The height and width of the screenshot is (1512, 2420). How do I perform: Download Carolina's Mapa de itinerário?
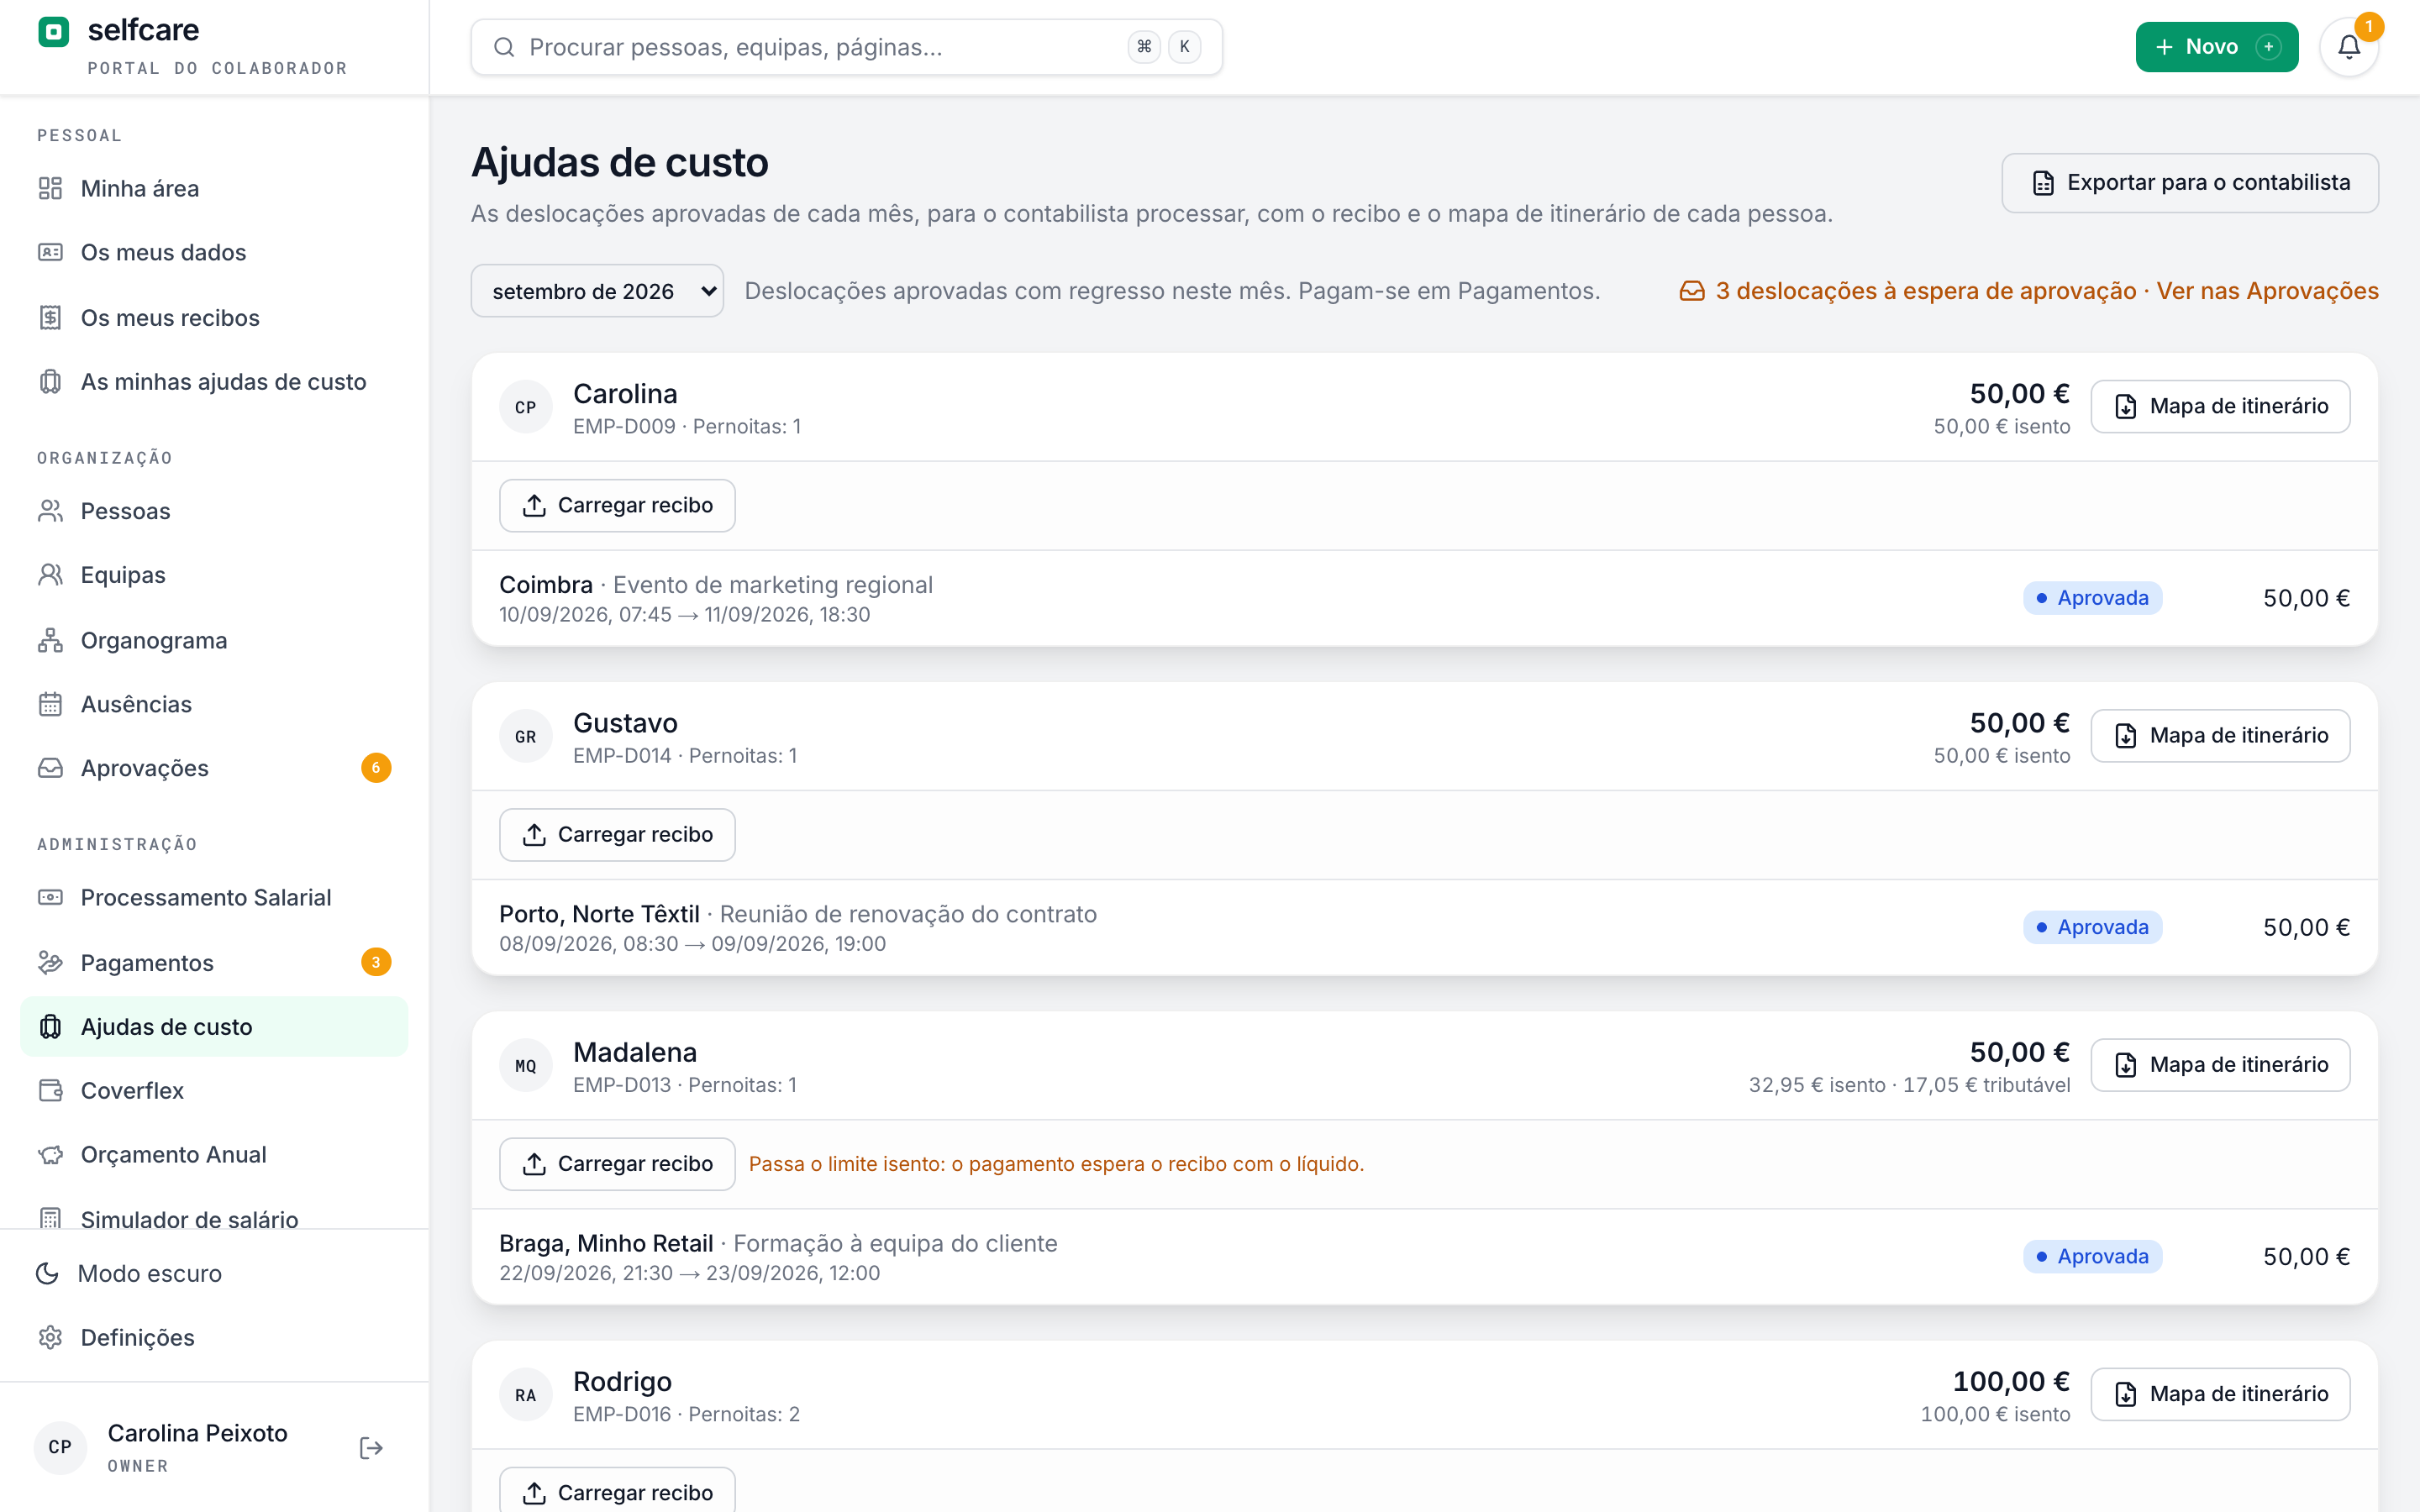click(2220, 406)
